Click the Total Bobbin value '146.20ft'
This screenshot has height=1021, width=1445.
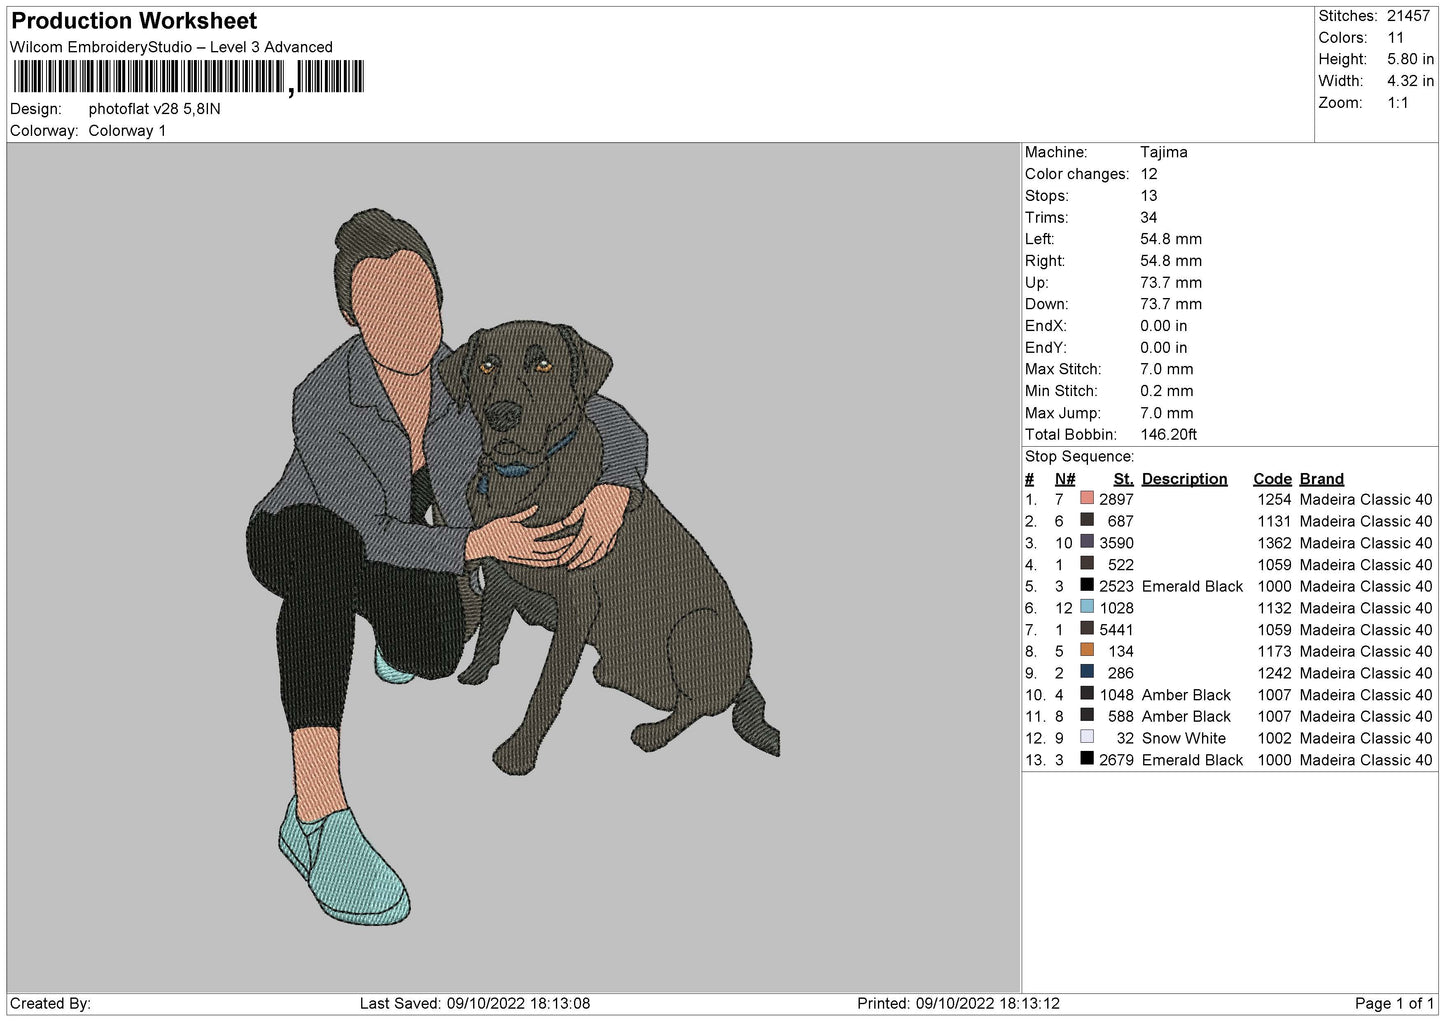(1168, 435)
